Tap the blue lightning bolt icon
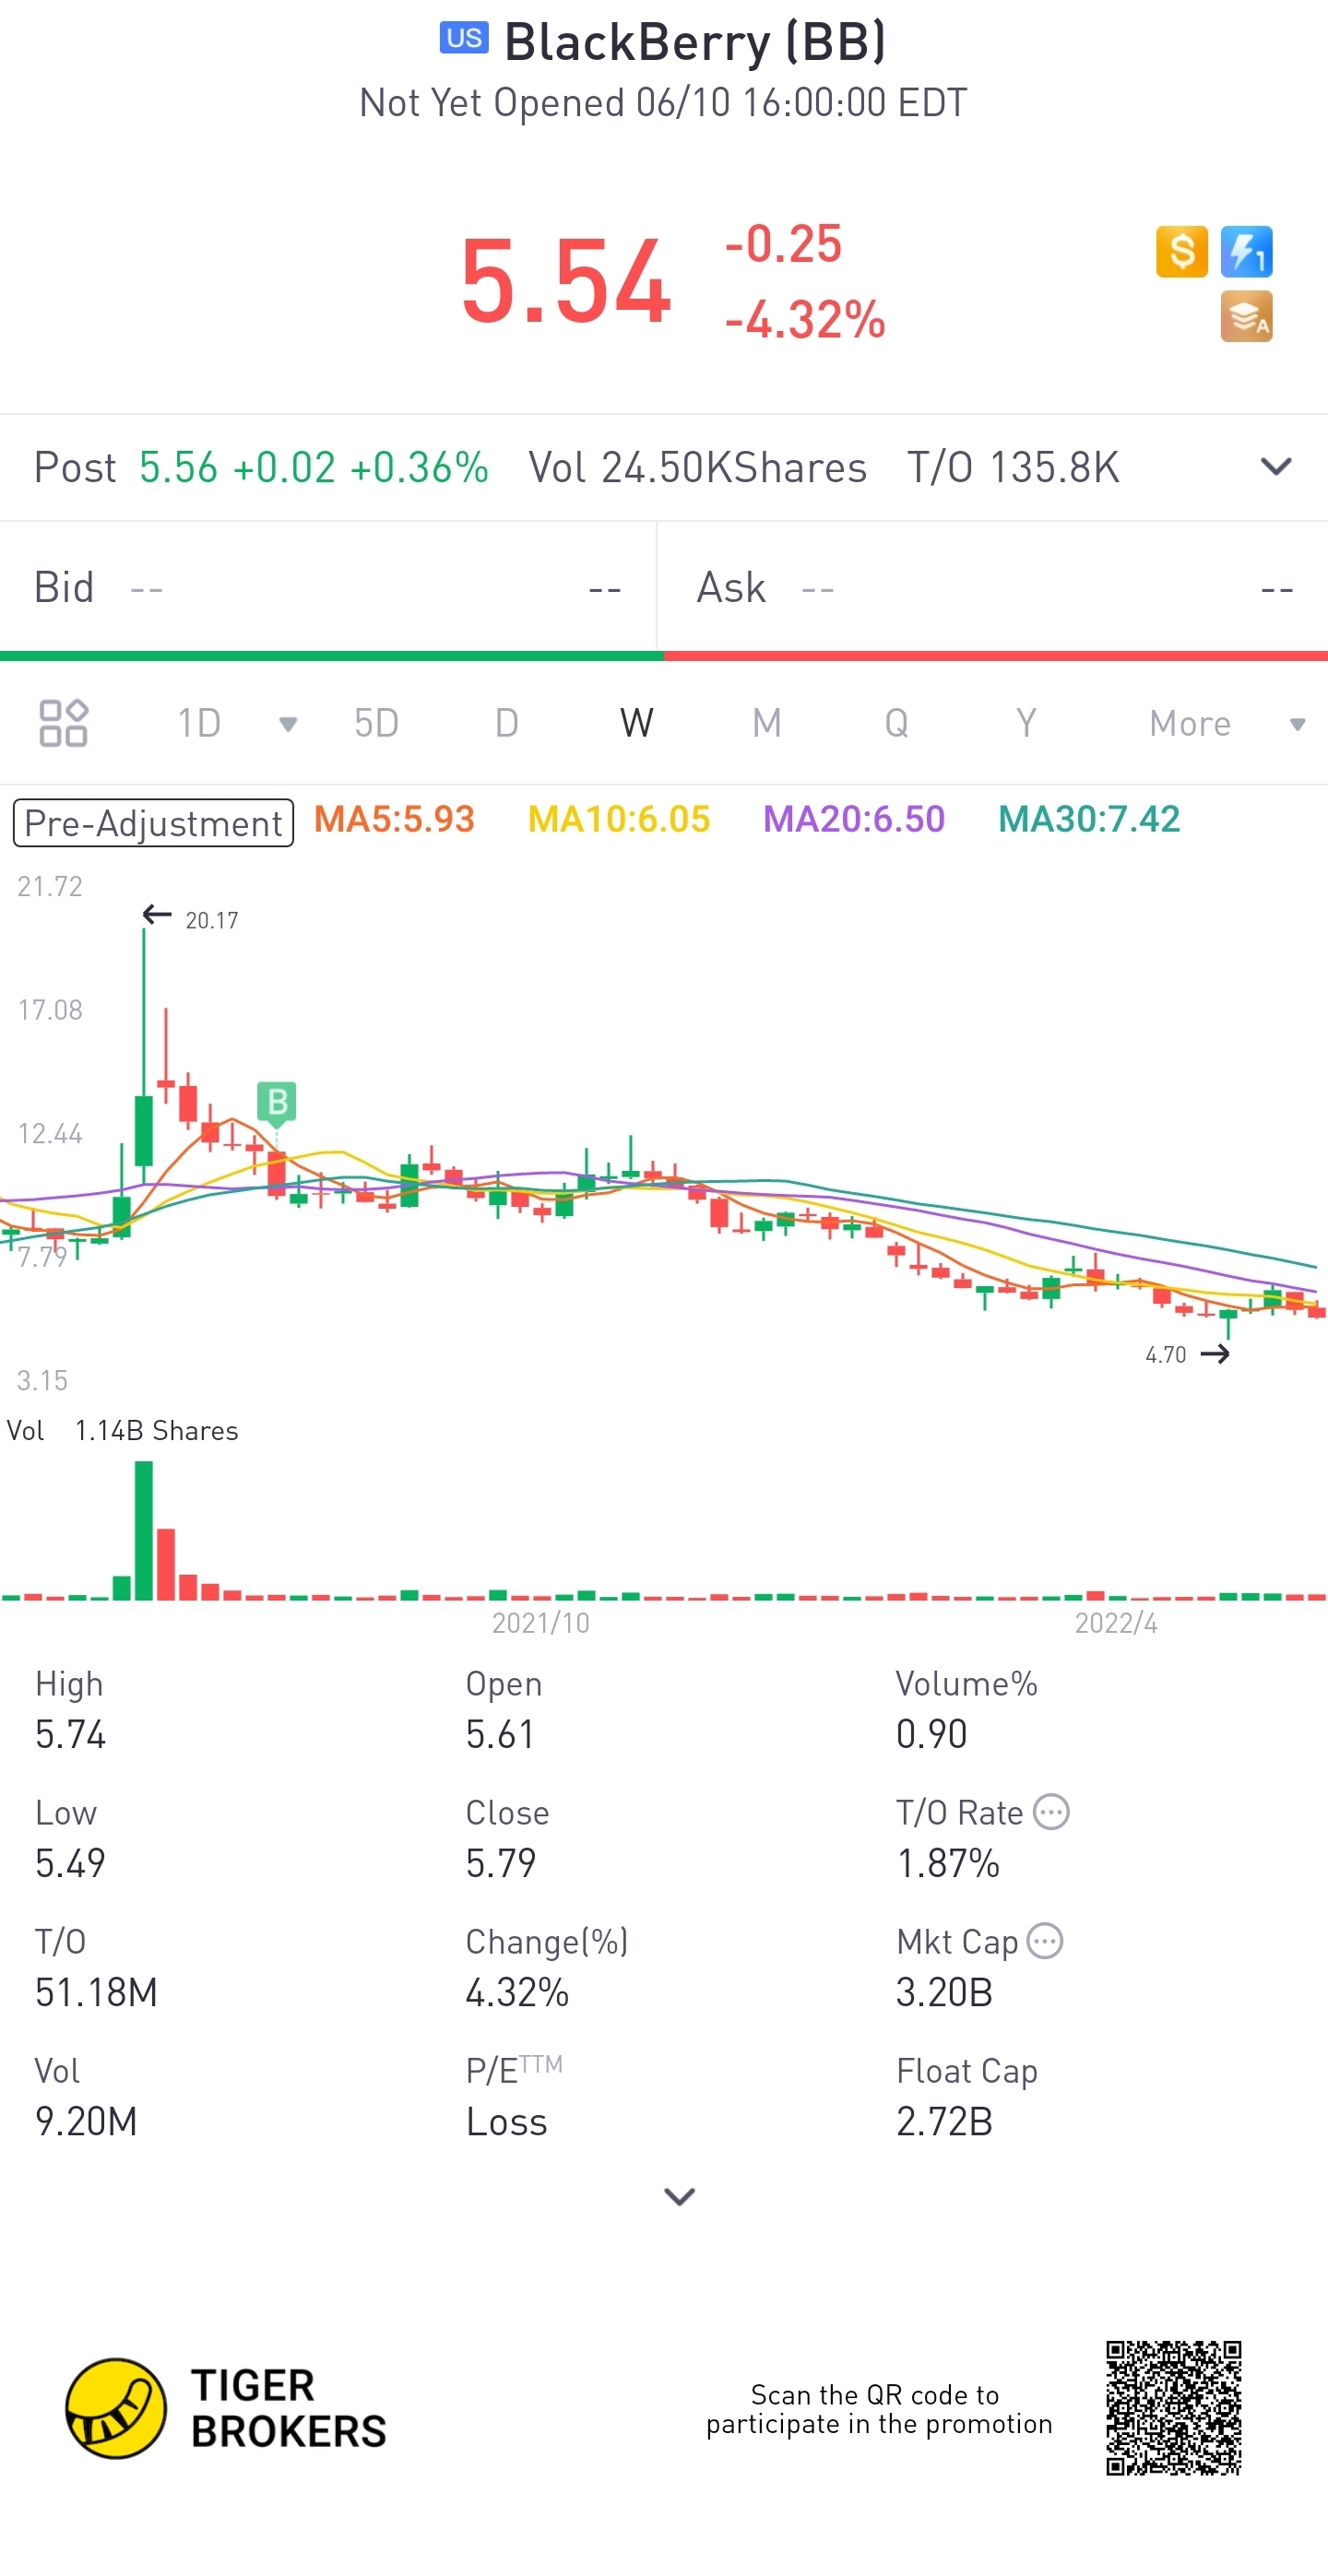The width and height of the screenshot is (1328, 2576). (1246, 251)
